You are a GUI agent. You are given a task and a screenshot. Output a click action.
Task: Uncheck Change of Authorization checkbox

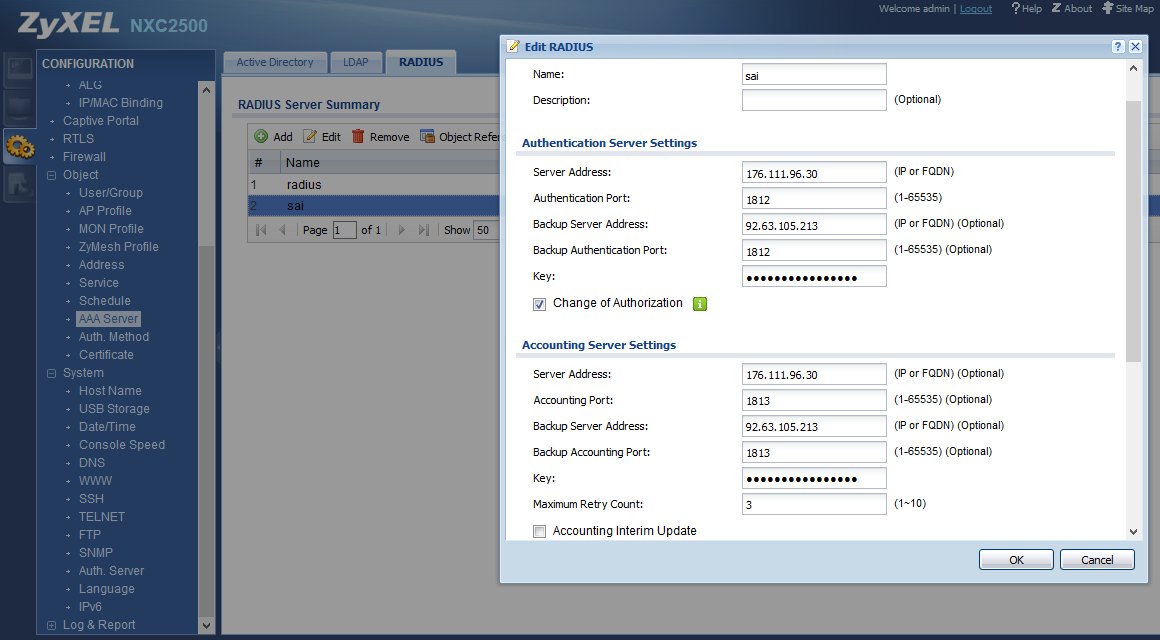click(540, 304)
